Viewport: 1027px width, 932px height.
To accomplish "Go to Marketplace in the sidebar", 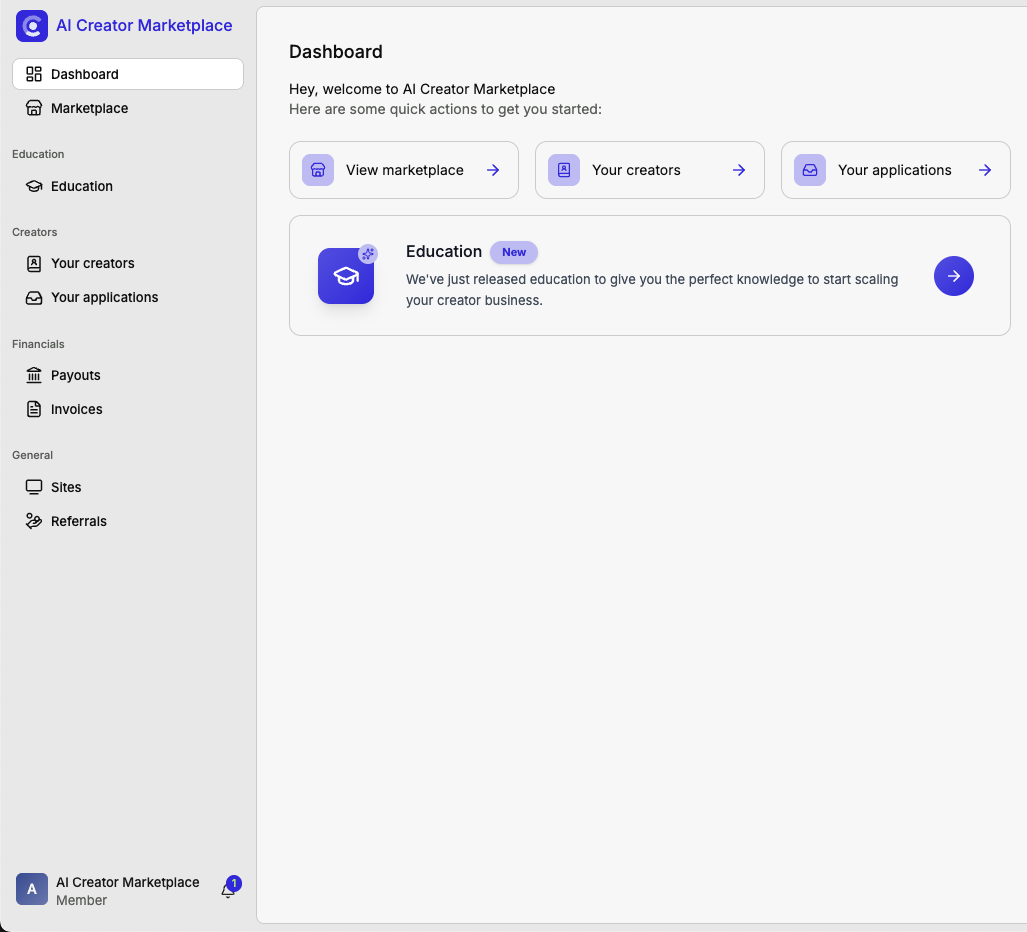I will point(89,108).
